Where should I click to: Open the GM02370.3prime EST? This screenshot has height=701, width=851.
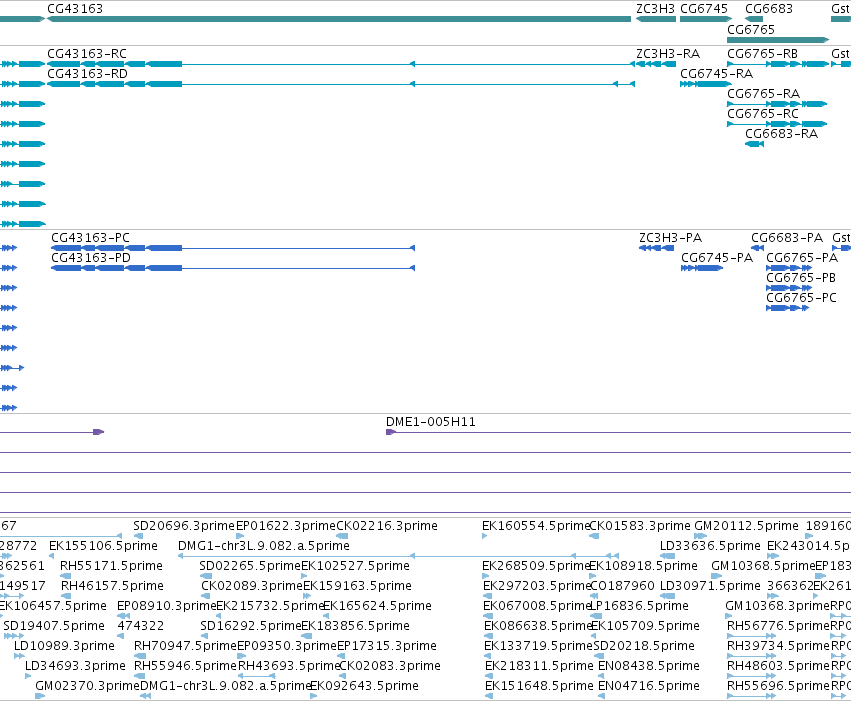[x=87, y=687]
